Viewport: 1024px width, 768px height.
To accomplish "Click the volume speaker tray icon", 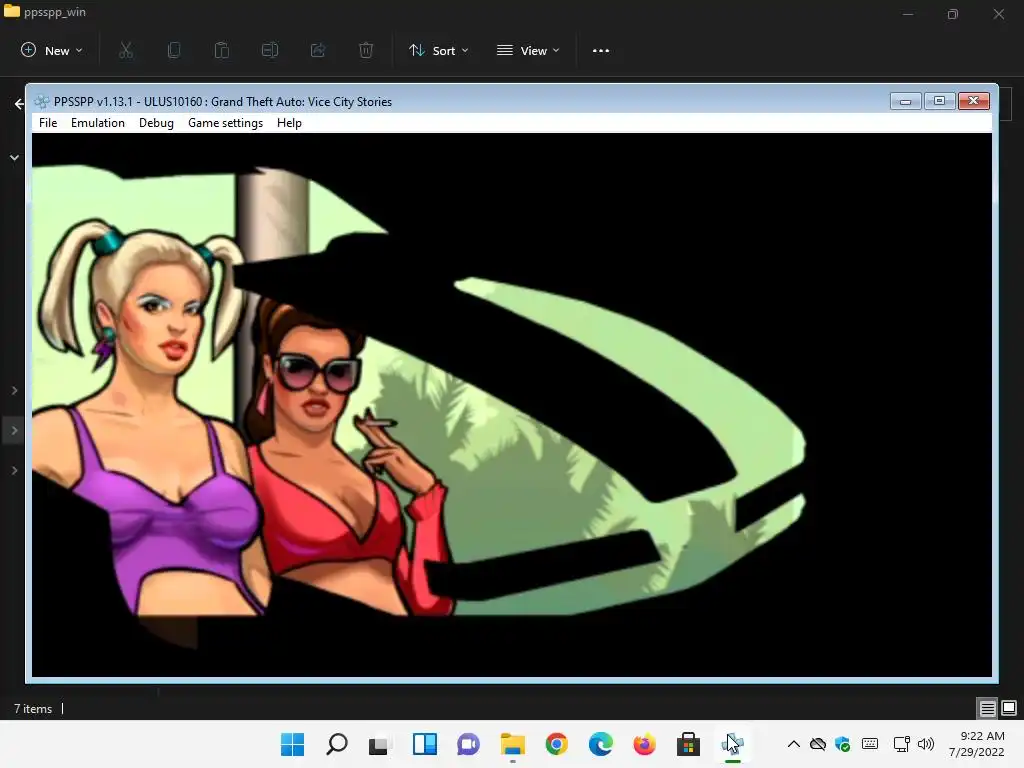I will tap(925, 744).
